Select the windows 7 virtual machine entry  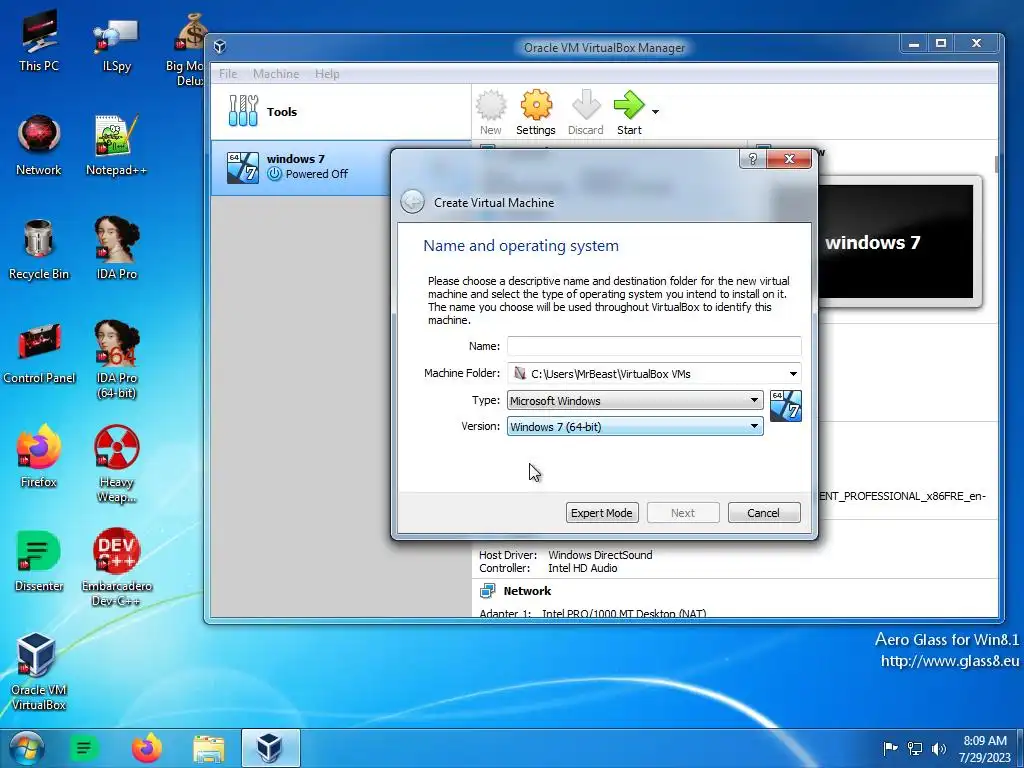(300, 167)
